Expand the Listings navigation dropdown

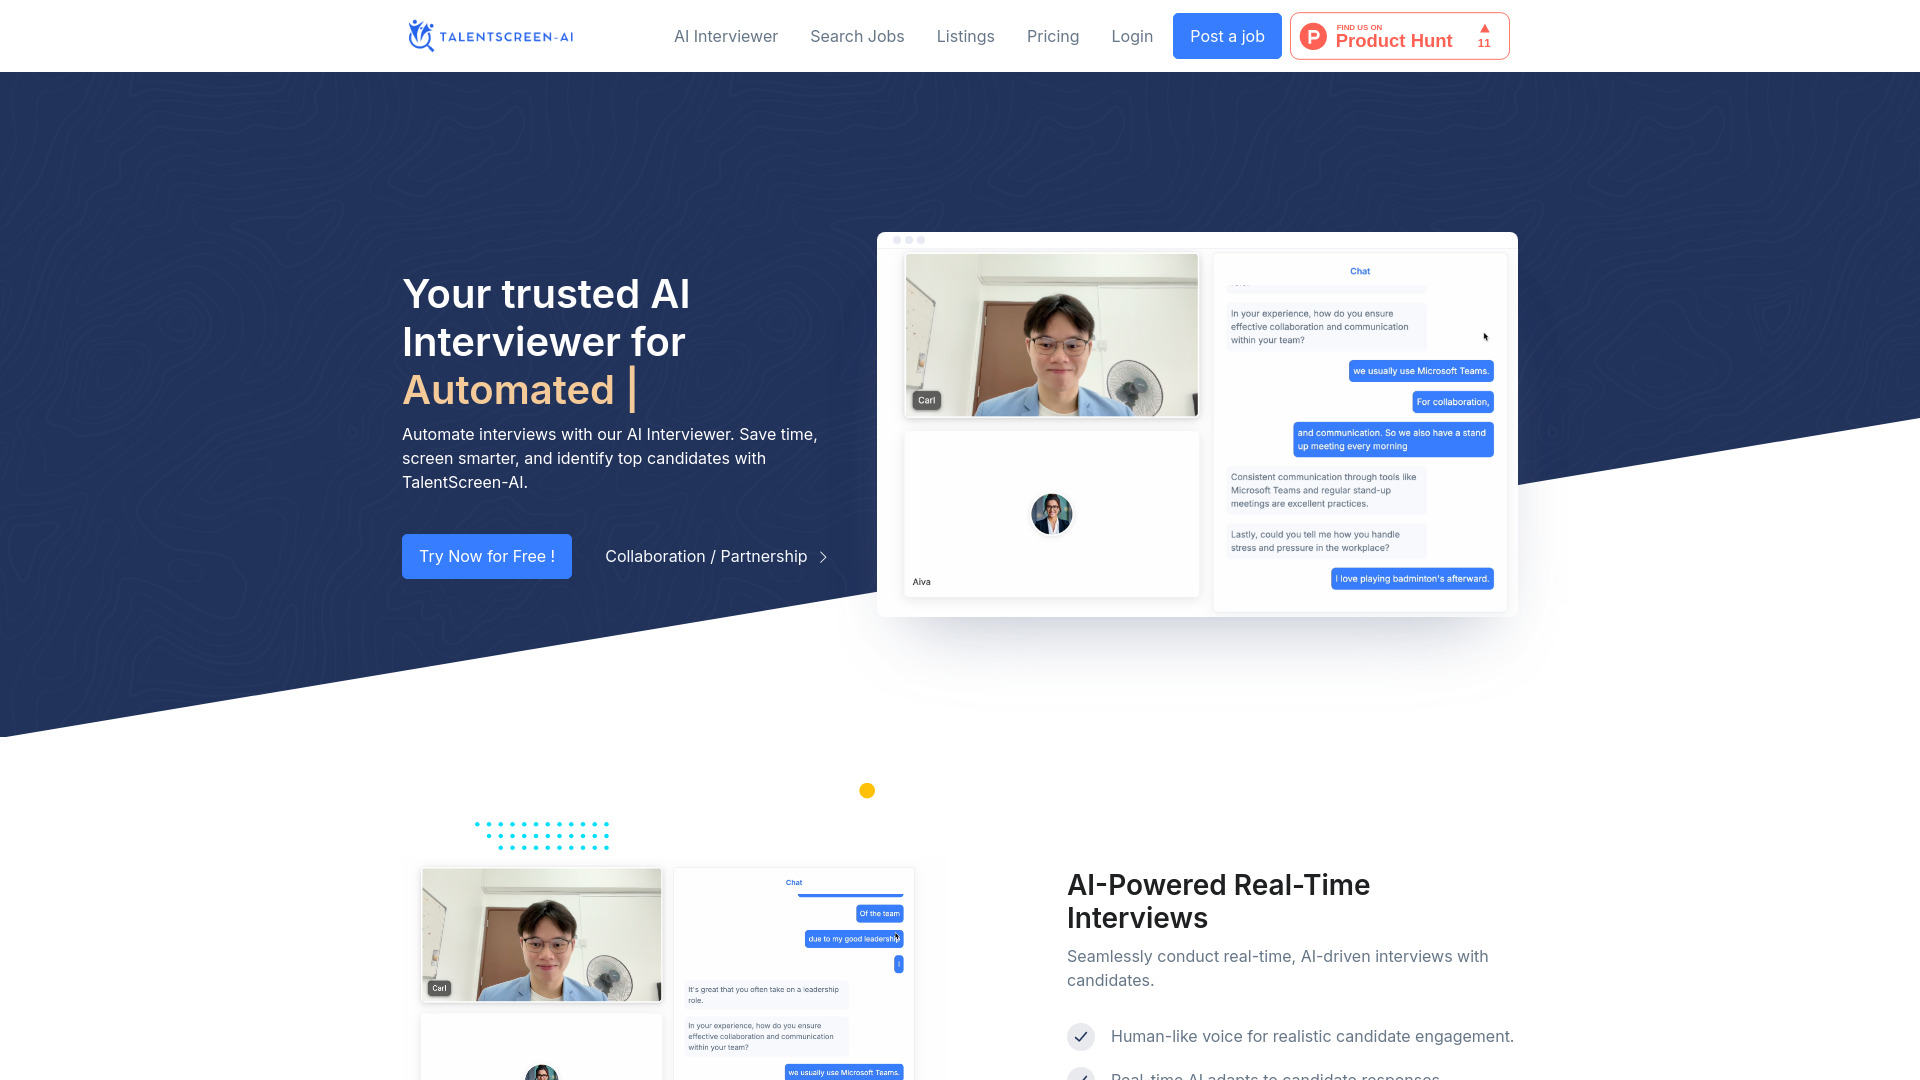pos(965,36)
